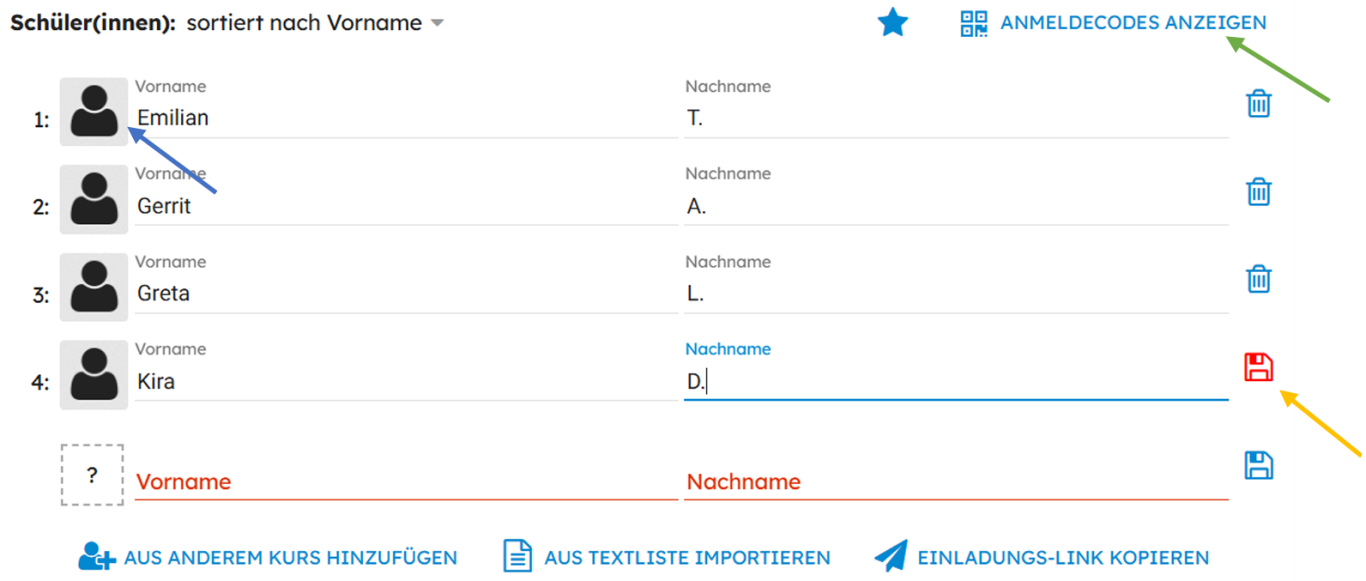1366x581 pixels.
Task: Click the blue star icon
Action: click(892, 23)
